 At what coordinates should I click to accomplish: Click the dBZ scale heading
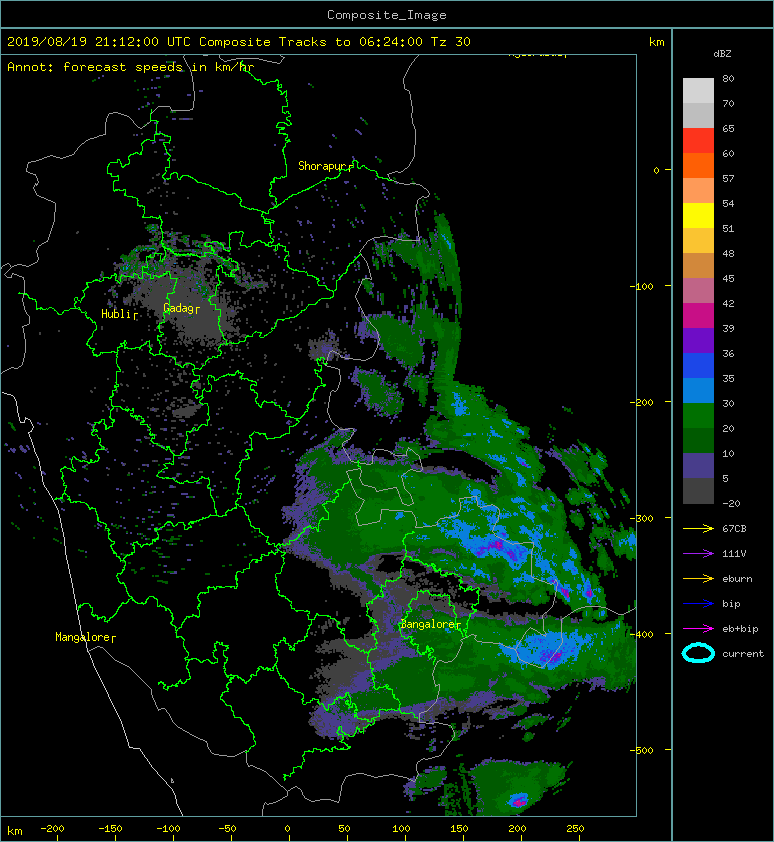[722, 54]
